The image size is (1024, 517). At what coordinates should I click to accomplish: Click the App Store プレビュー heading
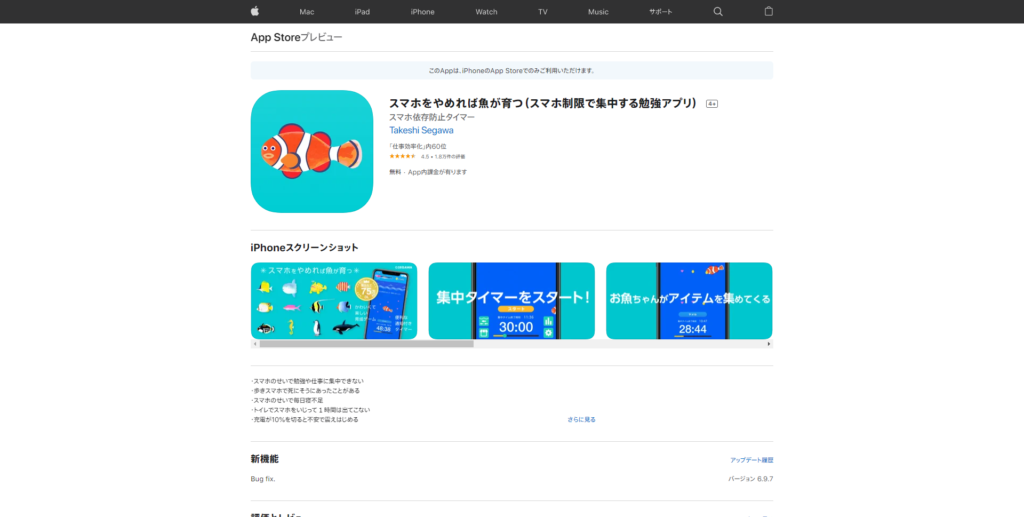click(296, 37)
